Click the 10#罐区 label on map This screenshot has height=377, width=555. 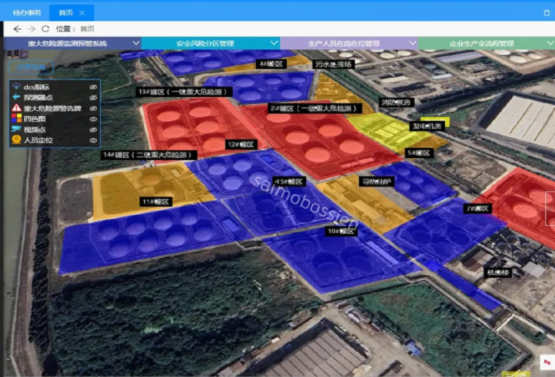tap(342, 231)
